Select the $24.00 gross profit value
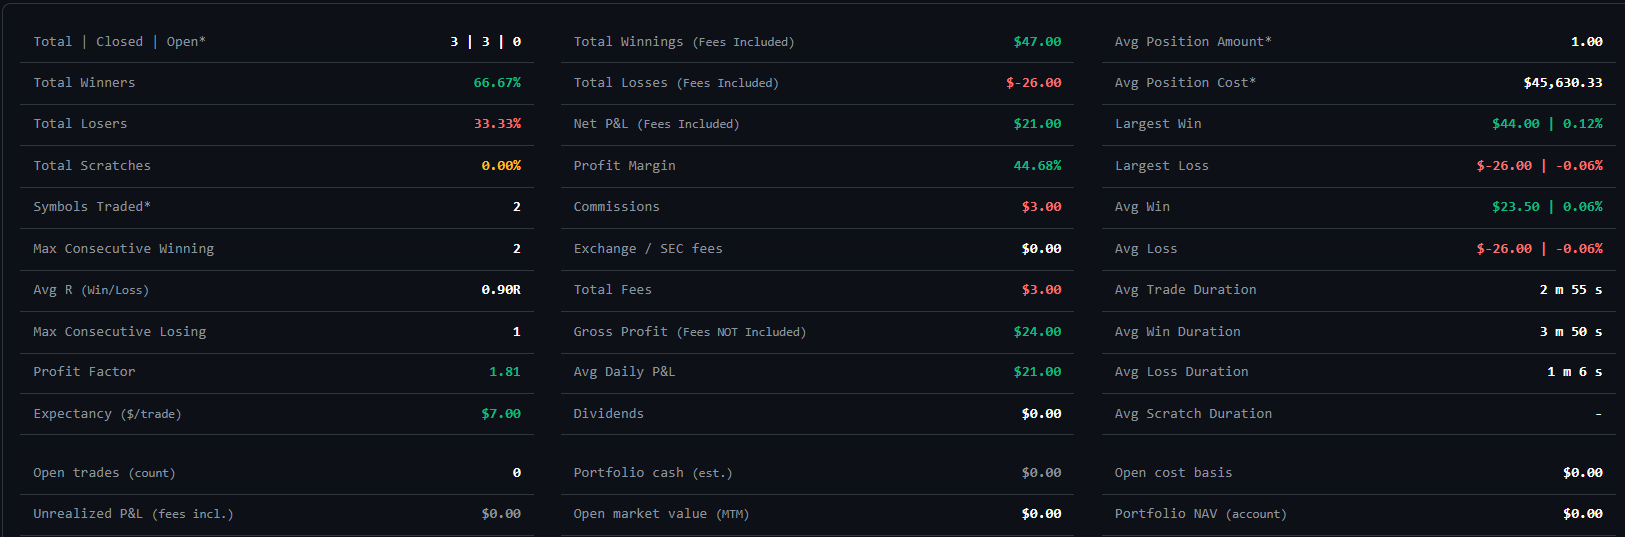 click(1037, 332)
